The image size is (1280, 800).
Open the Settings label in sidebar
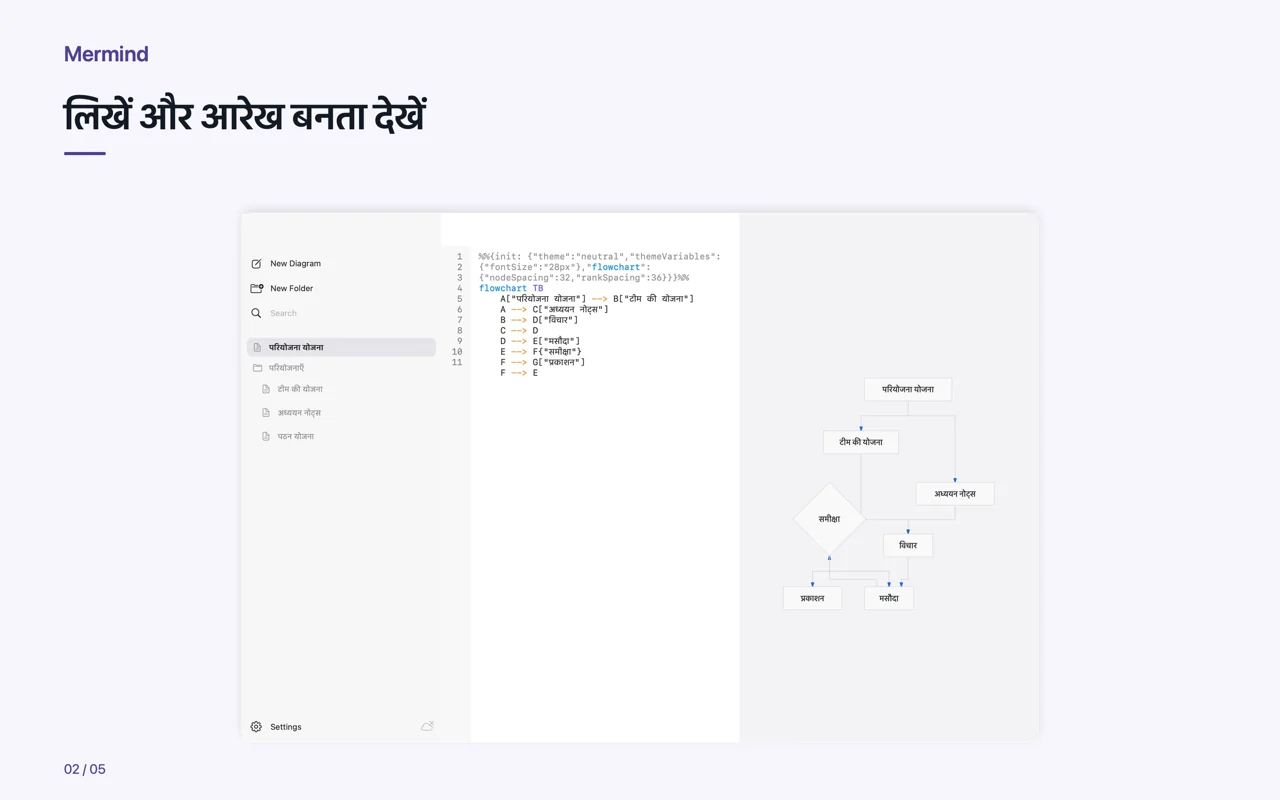[285, 727]
